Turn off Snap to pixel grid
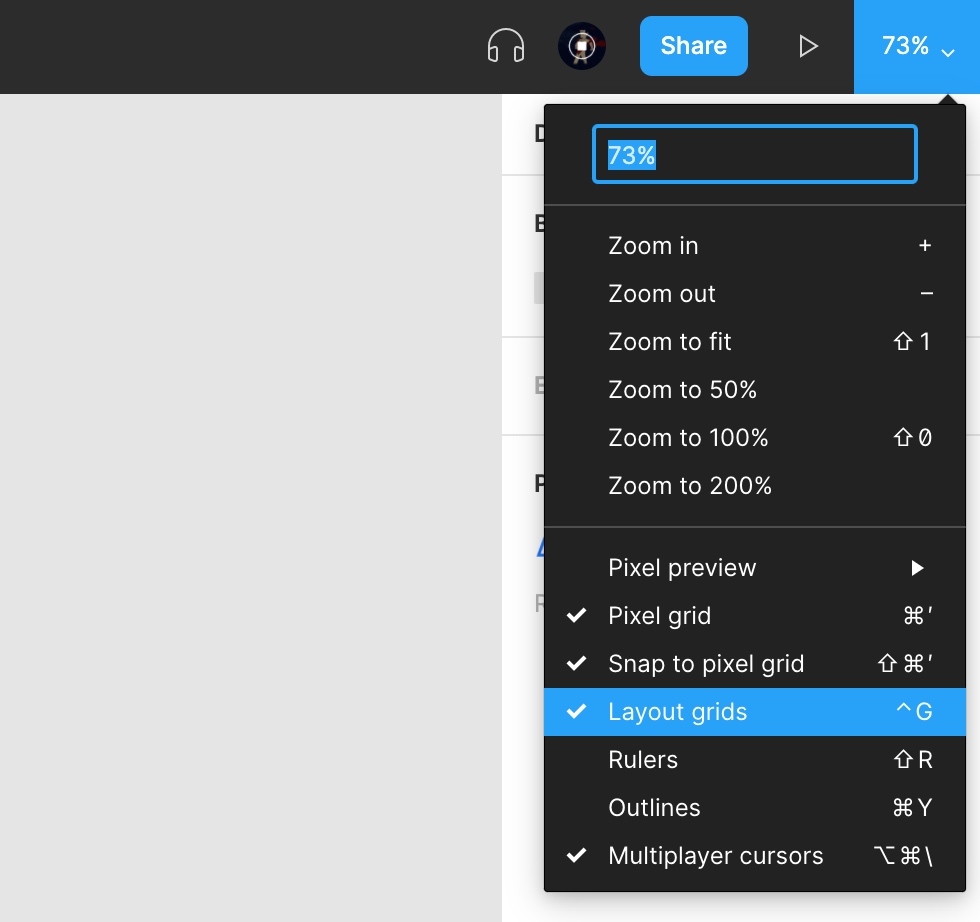Image resolution: width=980 pixels, height=922 pixels. (706, 664)
